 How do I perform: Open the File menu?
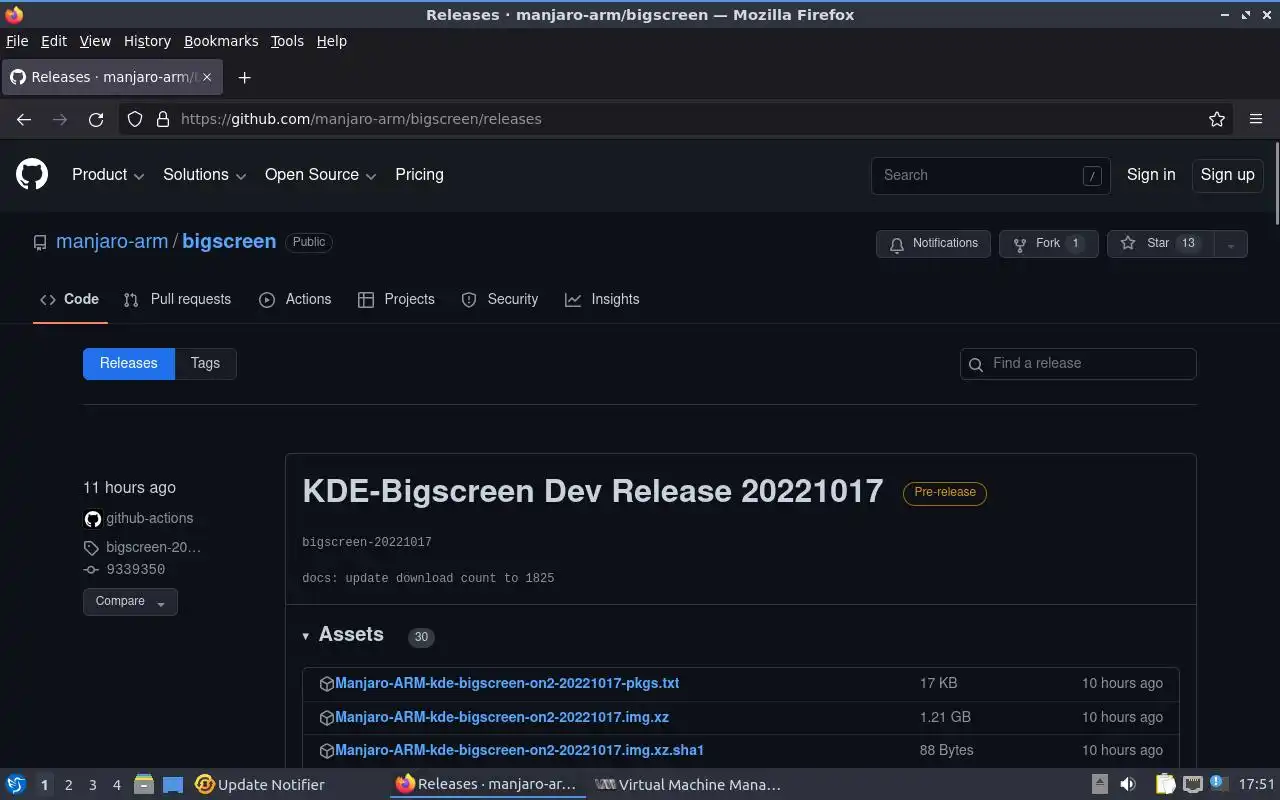tap(17, 41)
